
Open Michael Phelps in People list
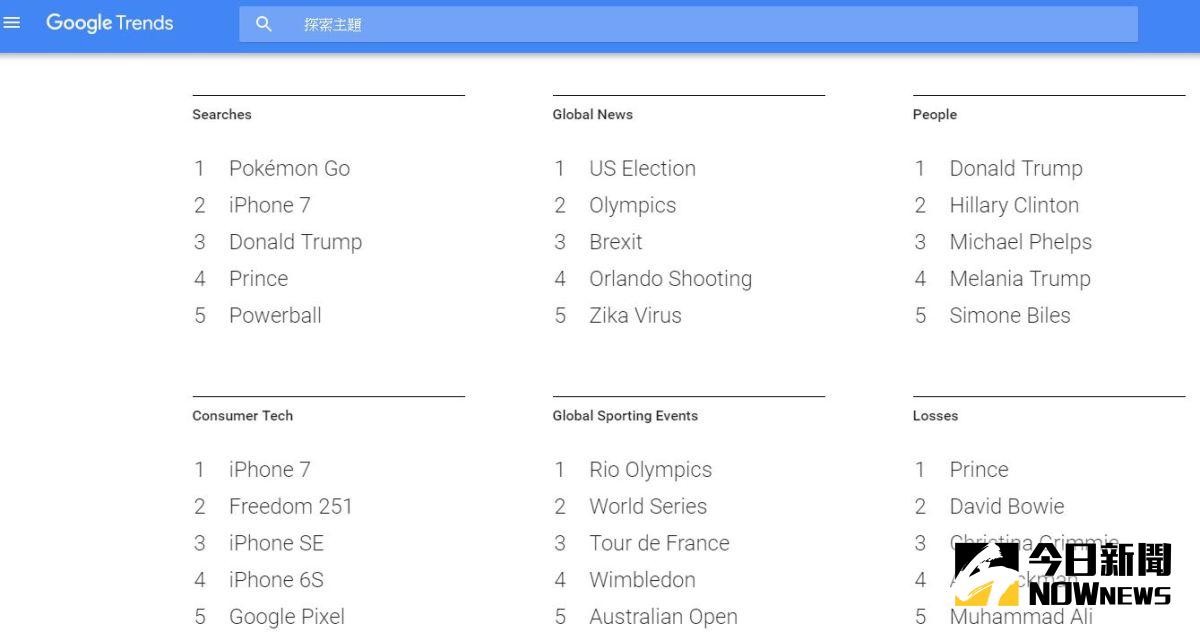tap(1020, 242)
